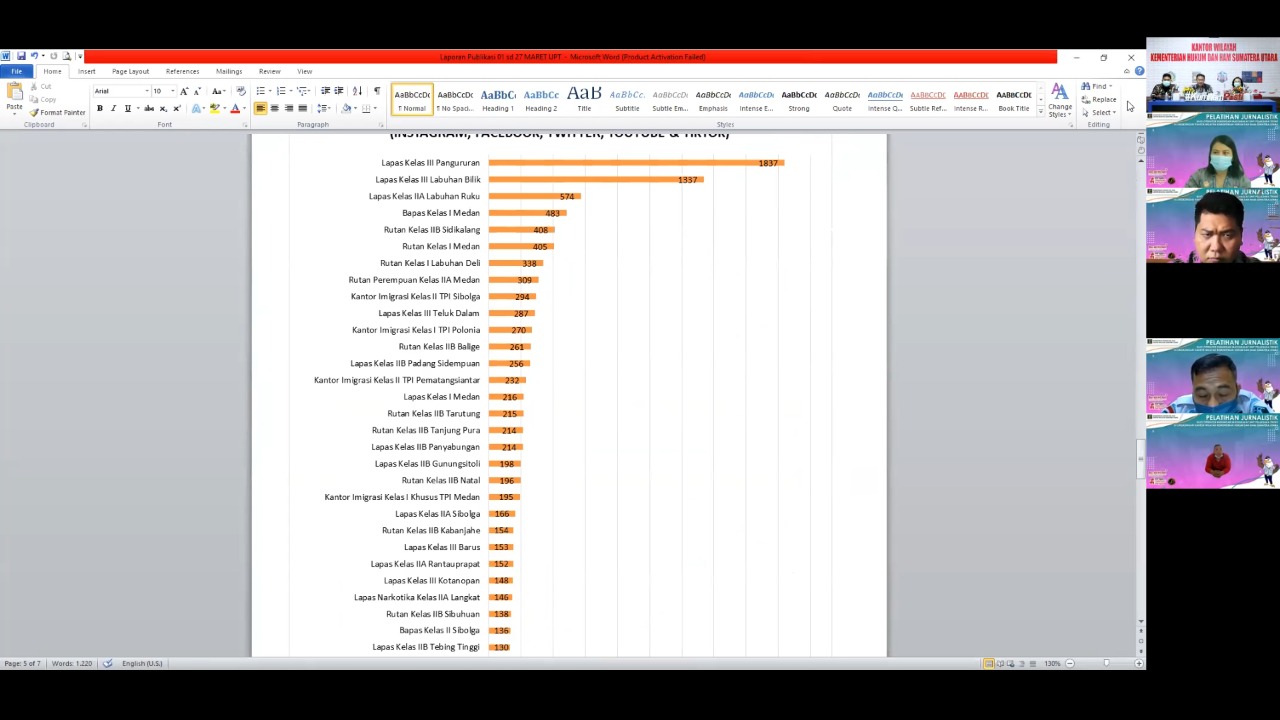Switch to the Insert tab
1280x720 pixels.
click(x=87, y=71)
